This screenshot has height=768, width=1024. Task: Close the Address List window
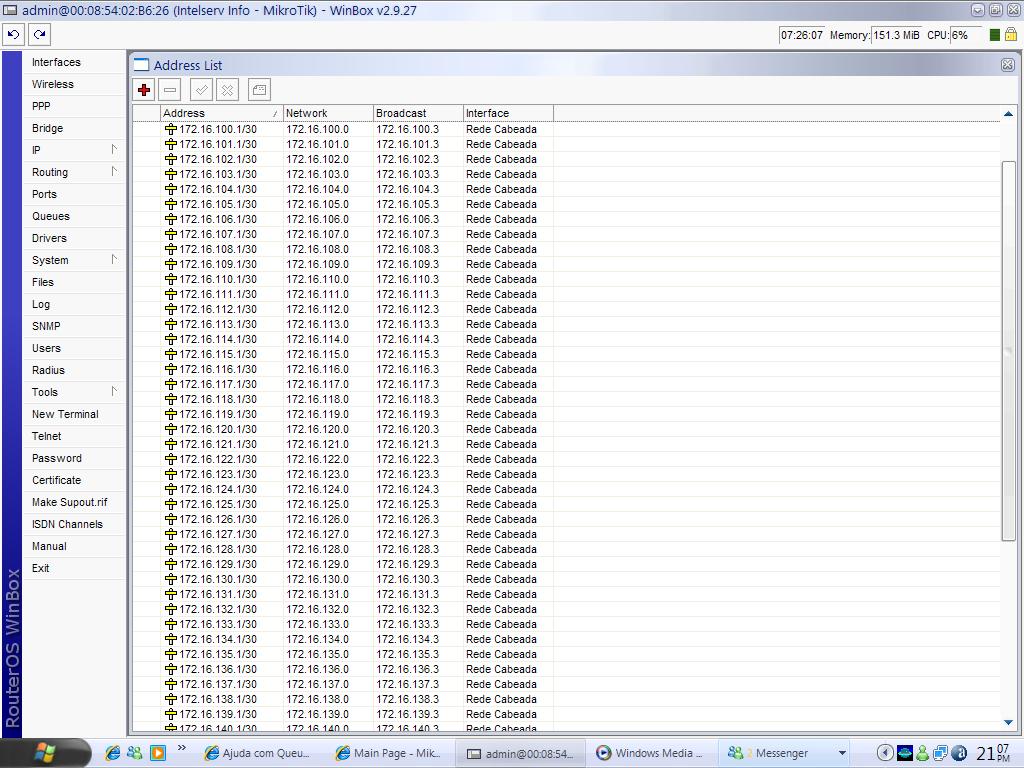(x=1008, y=65)
